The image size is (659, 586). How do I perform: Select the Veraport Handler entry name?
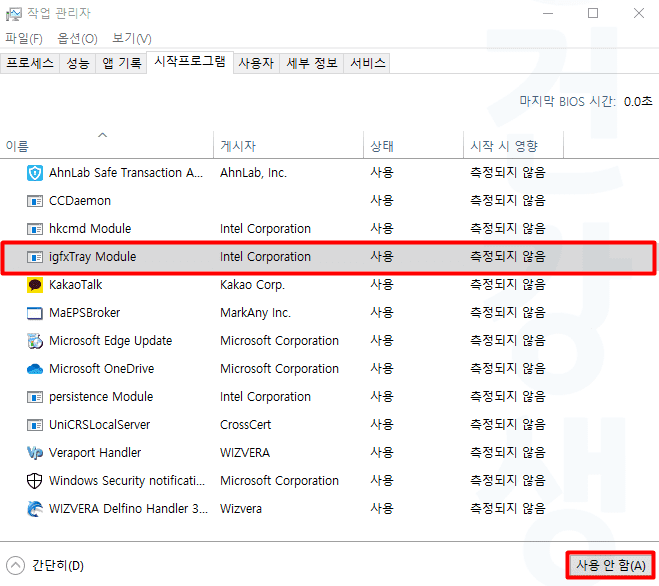coord(95,453)
